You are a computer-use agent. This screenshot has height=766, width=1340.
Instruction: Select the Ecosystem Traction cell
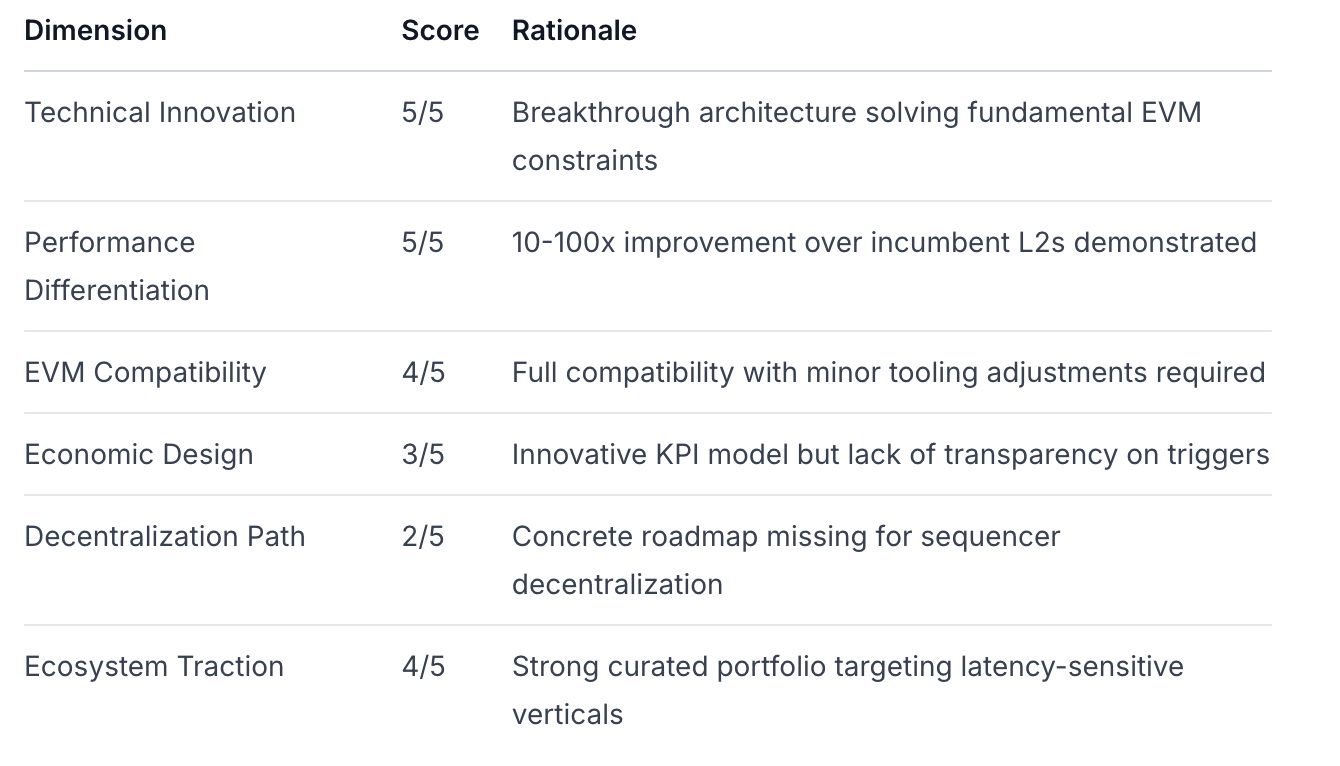pyautogui.click(x=154, y=667)
